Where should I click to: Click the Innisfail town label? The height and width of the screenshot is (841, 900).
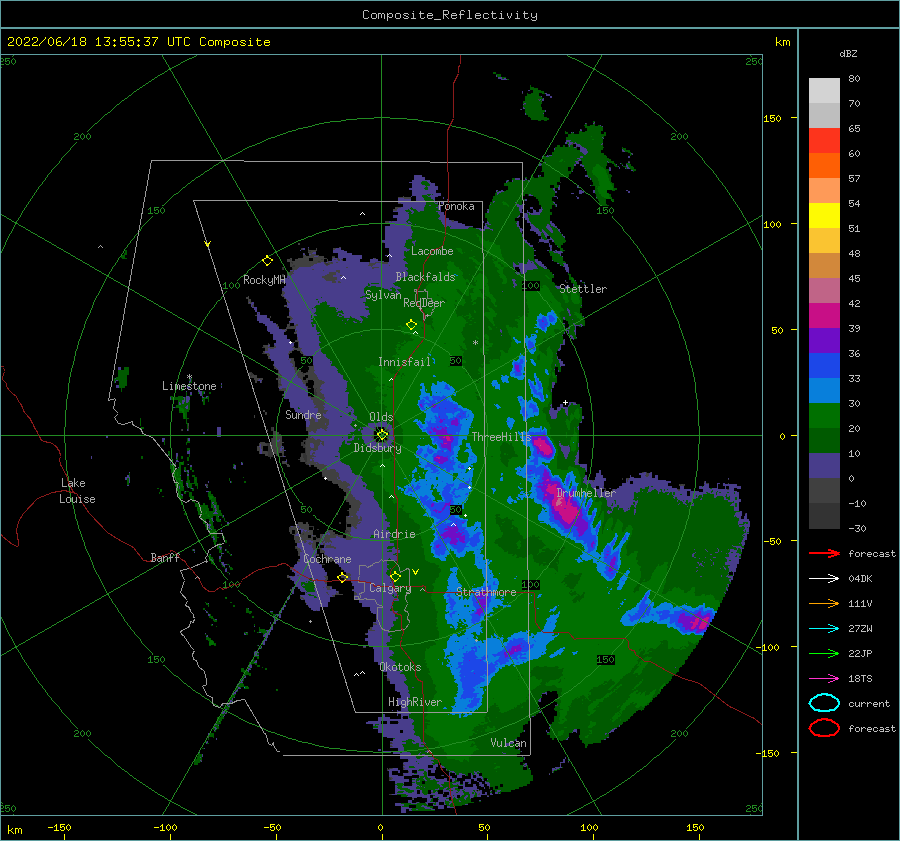(x=404, y=362)
